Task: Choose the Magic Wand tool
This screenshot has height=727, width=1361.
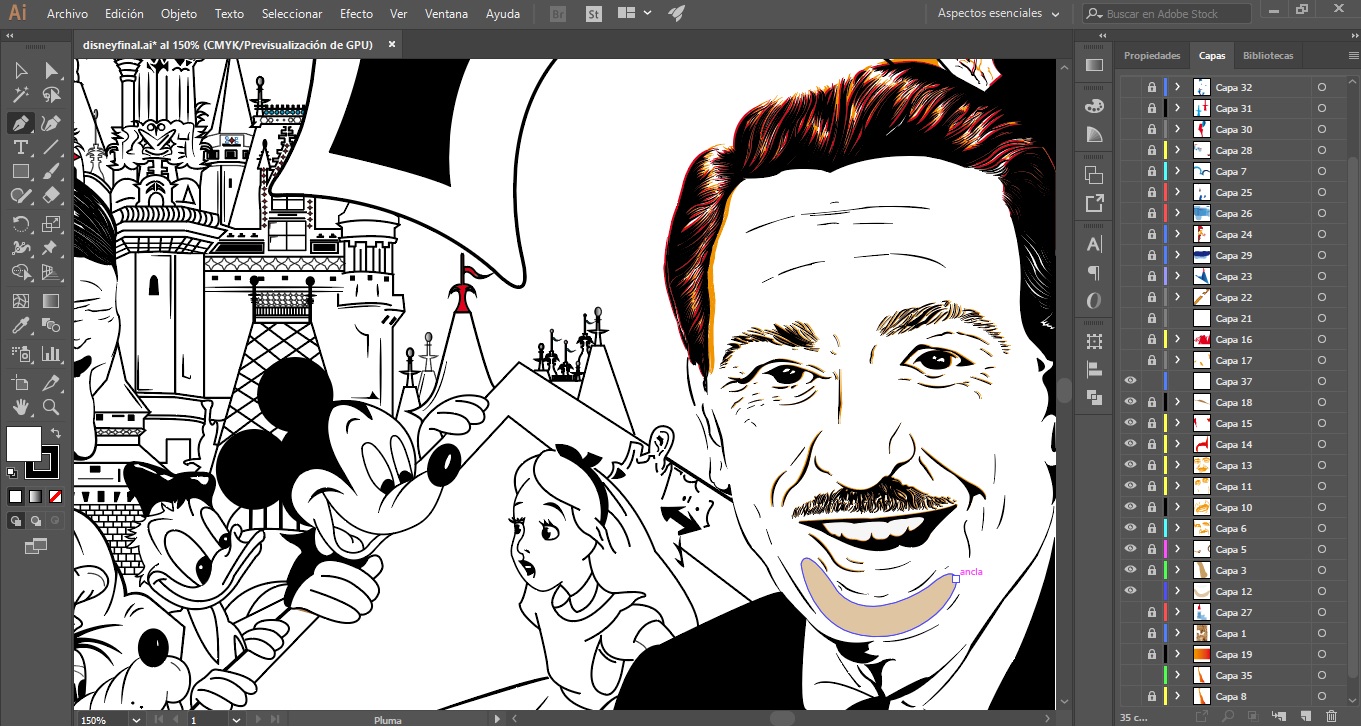Action: click(20, 96)
